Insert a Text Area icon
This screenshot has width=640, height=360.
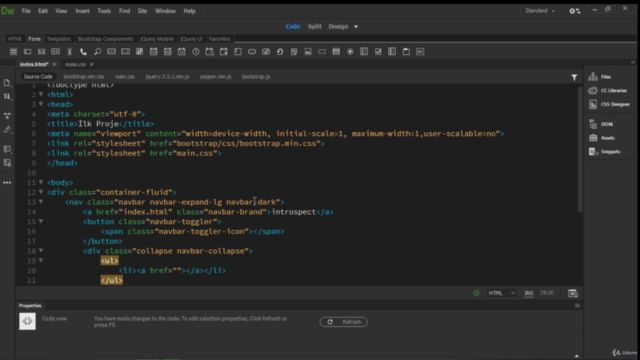[238, 52]
